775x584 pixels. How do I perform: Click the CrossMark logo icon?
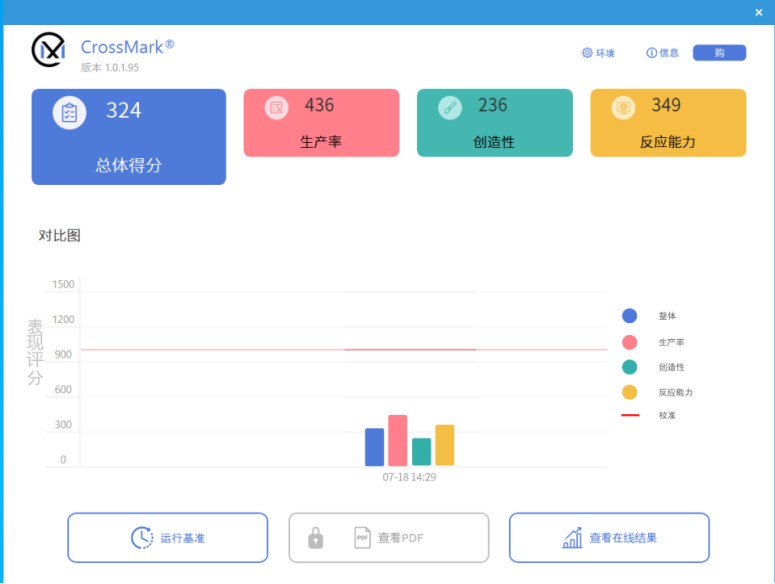[48, 49]
